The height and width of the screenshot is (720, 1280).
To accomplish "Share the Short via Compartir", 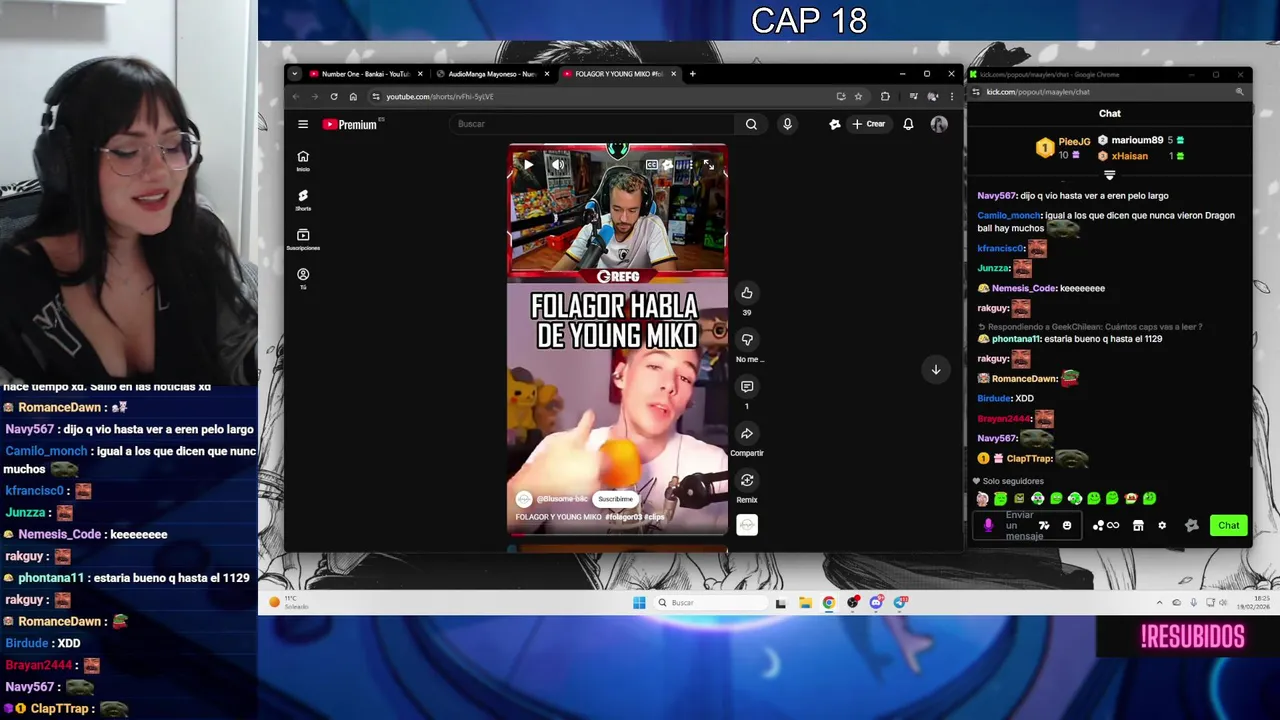I will pos(746,433).
